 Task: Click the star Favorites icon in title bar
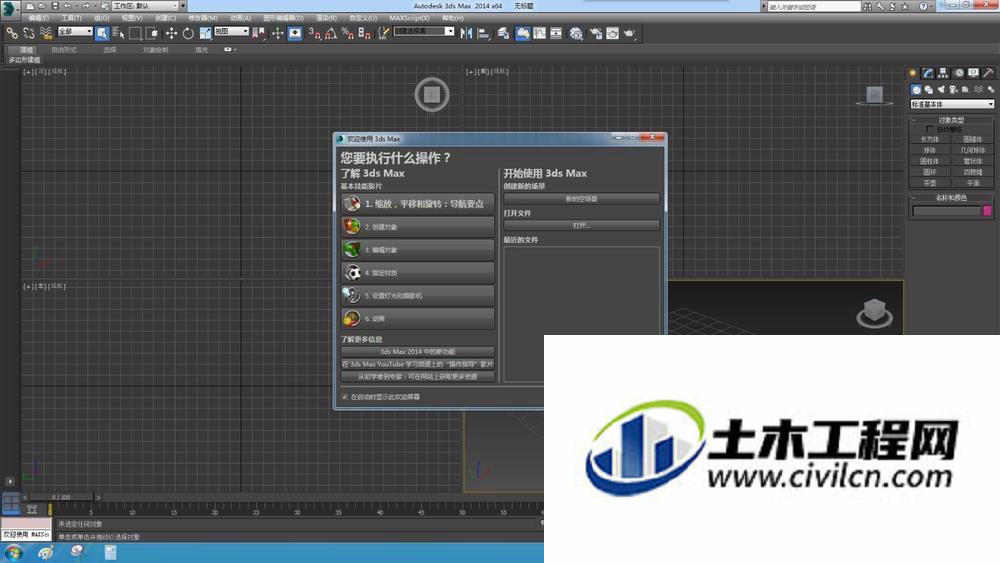(904, 6)
